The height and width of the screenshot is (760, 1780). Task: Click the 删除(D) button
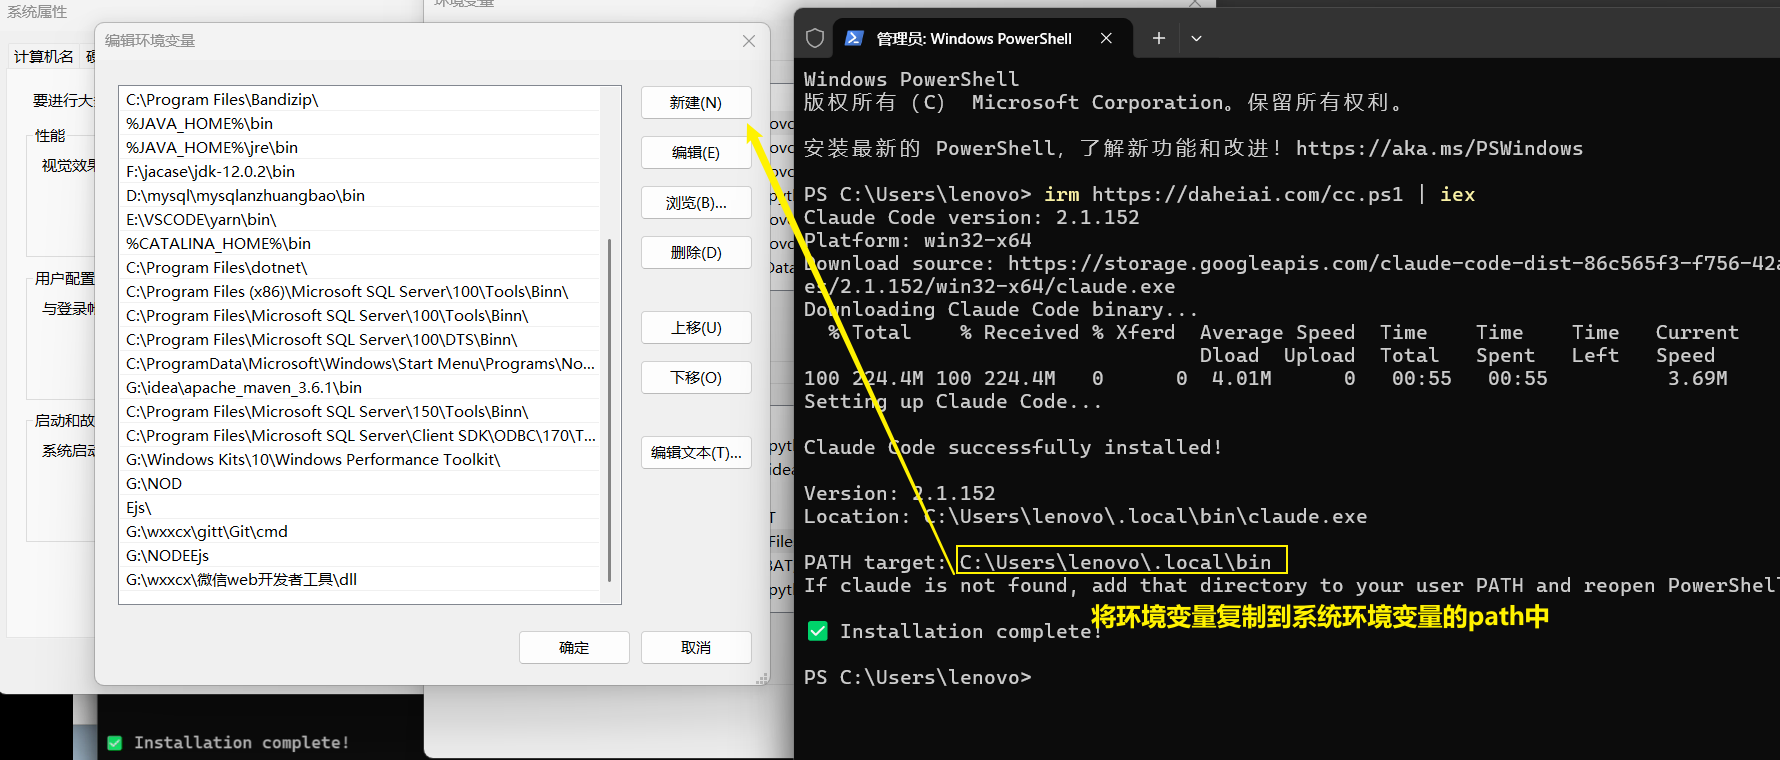[x=696, y=253]
